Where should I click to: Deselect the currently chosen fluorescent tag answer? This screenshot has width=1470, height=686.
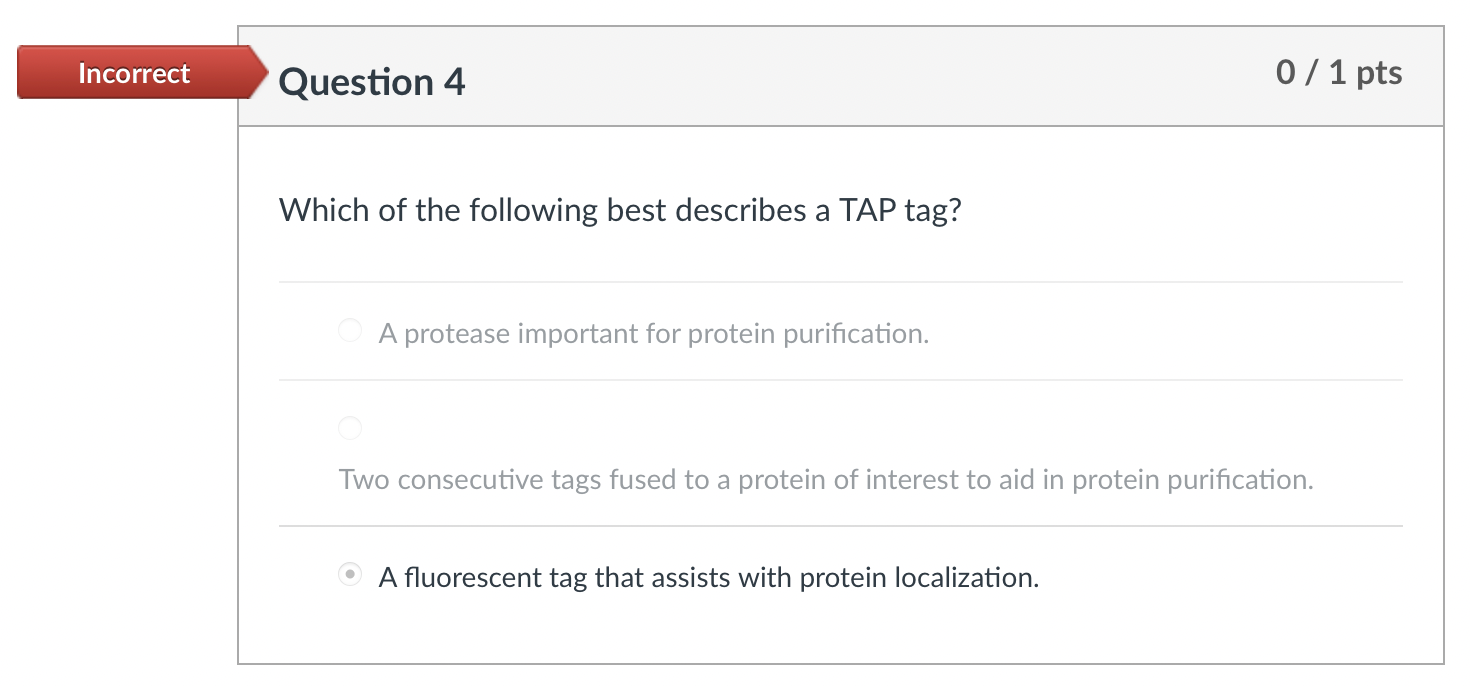pyautogui.click(x=350, y=574)
